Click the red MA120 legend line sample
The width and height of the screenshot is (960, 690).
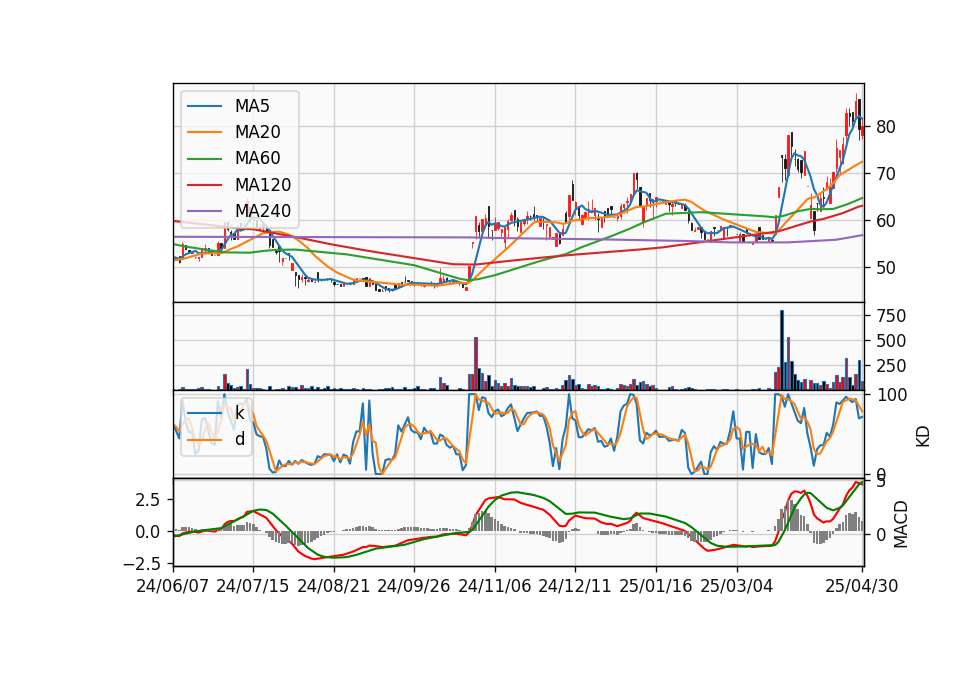pyautogui.click(x=204, y=185)
